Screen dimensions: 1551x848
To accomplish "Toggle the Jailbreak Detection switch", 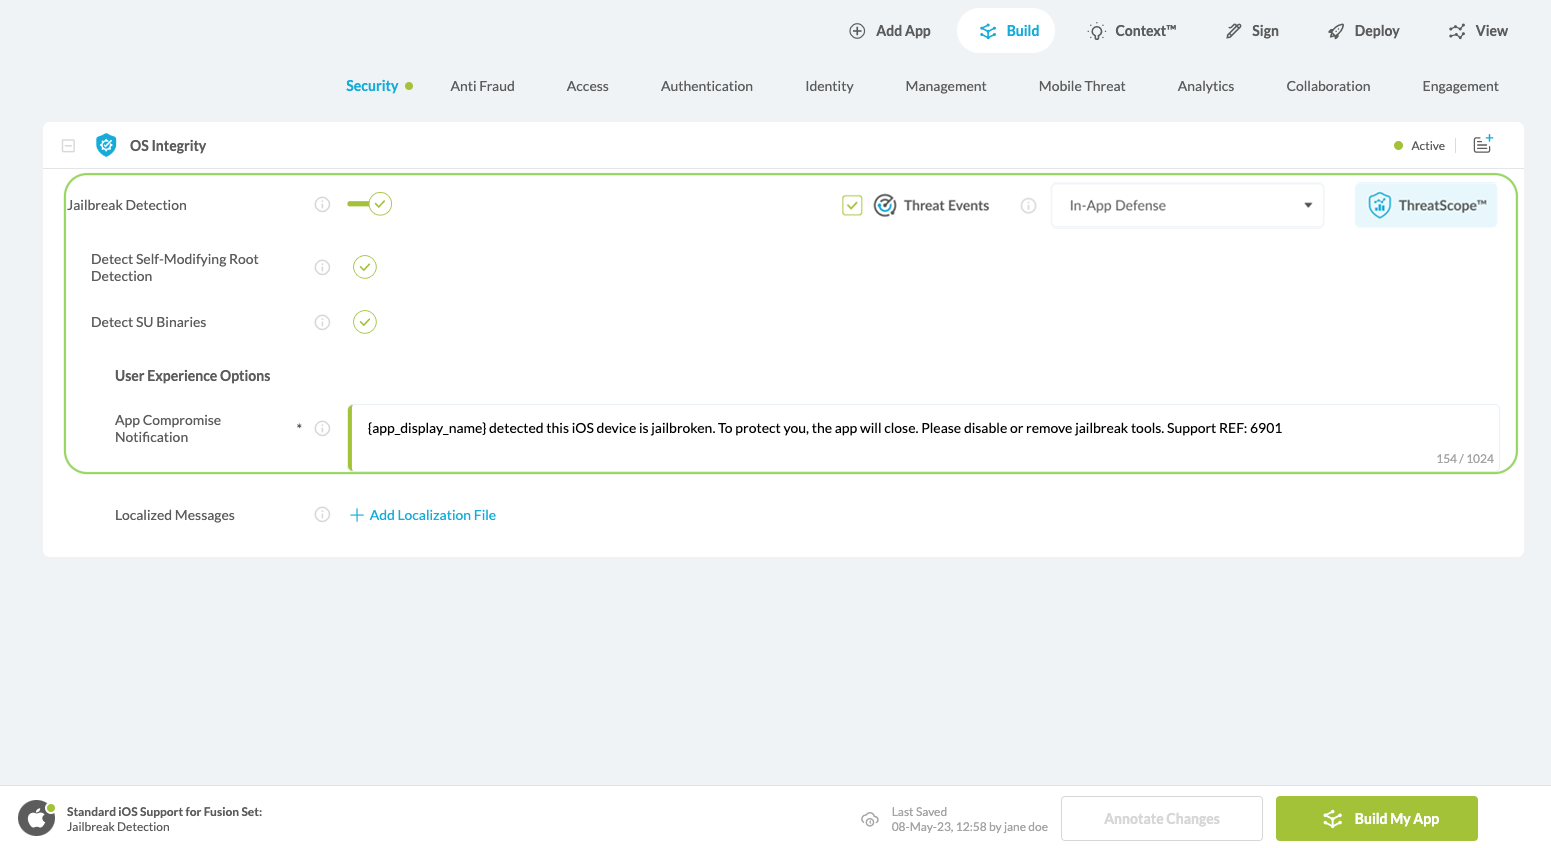I will pyautogui.click(x=370, y=204).
